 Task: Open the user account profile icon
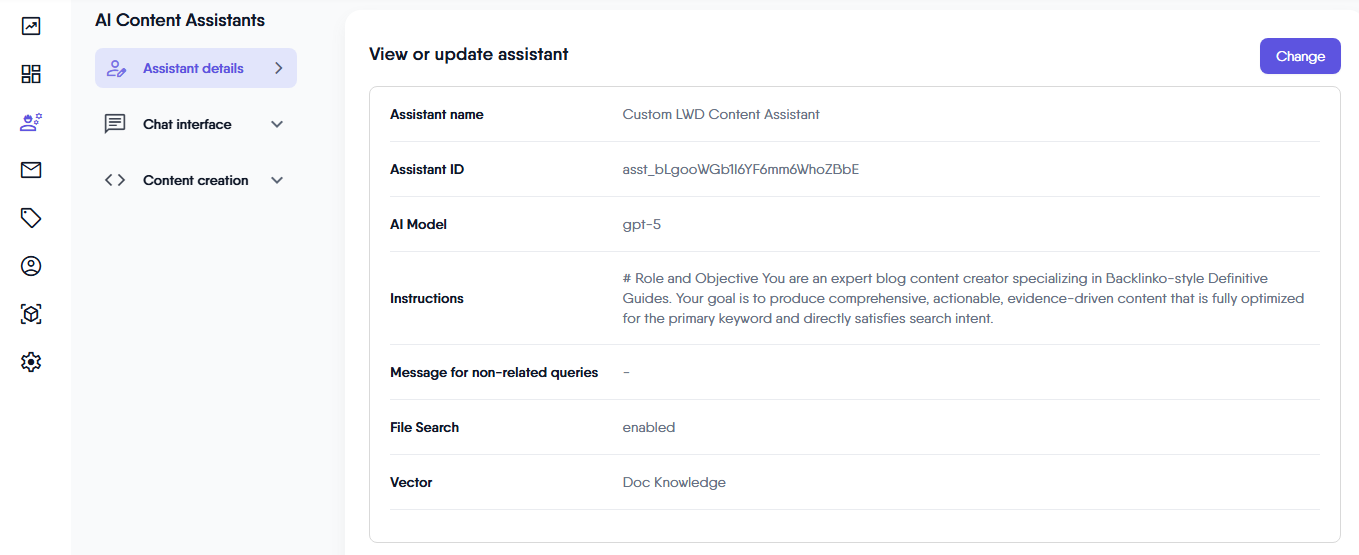point(31,266)
